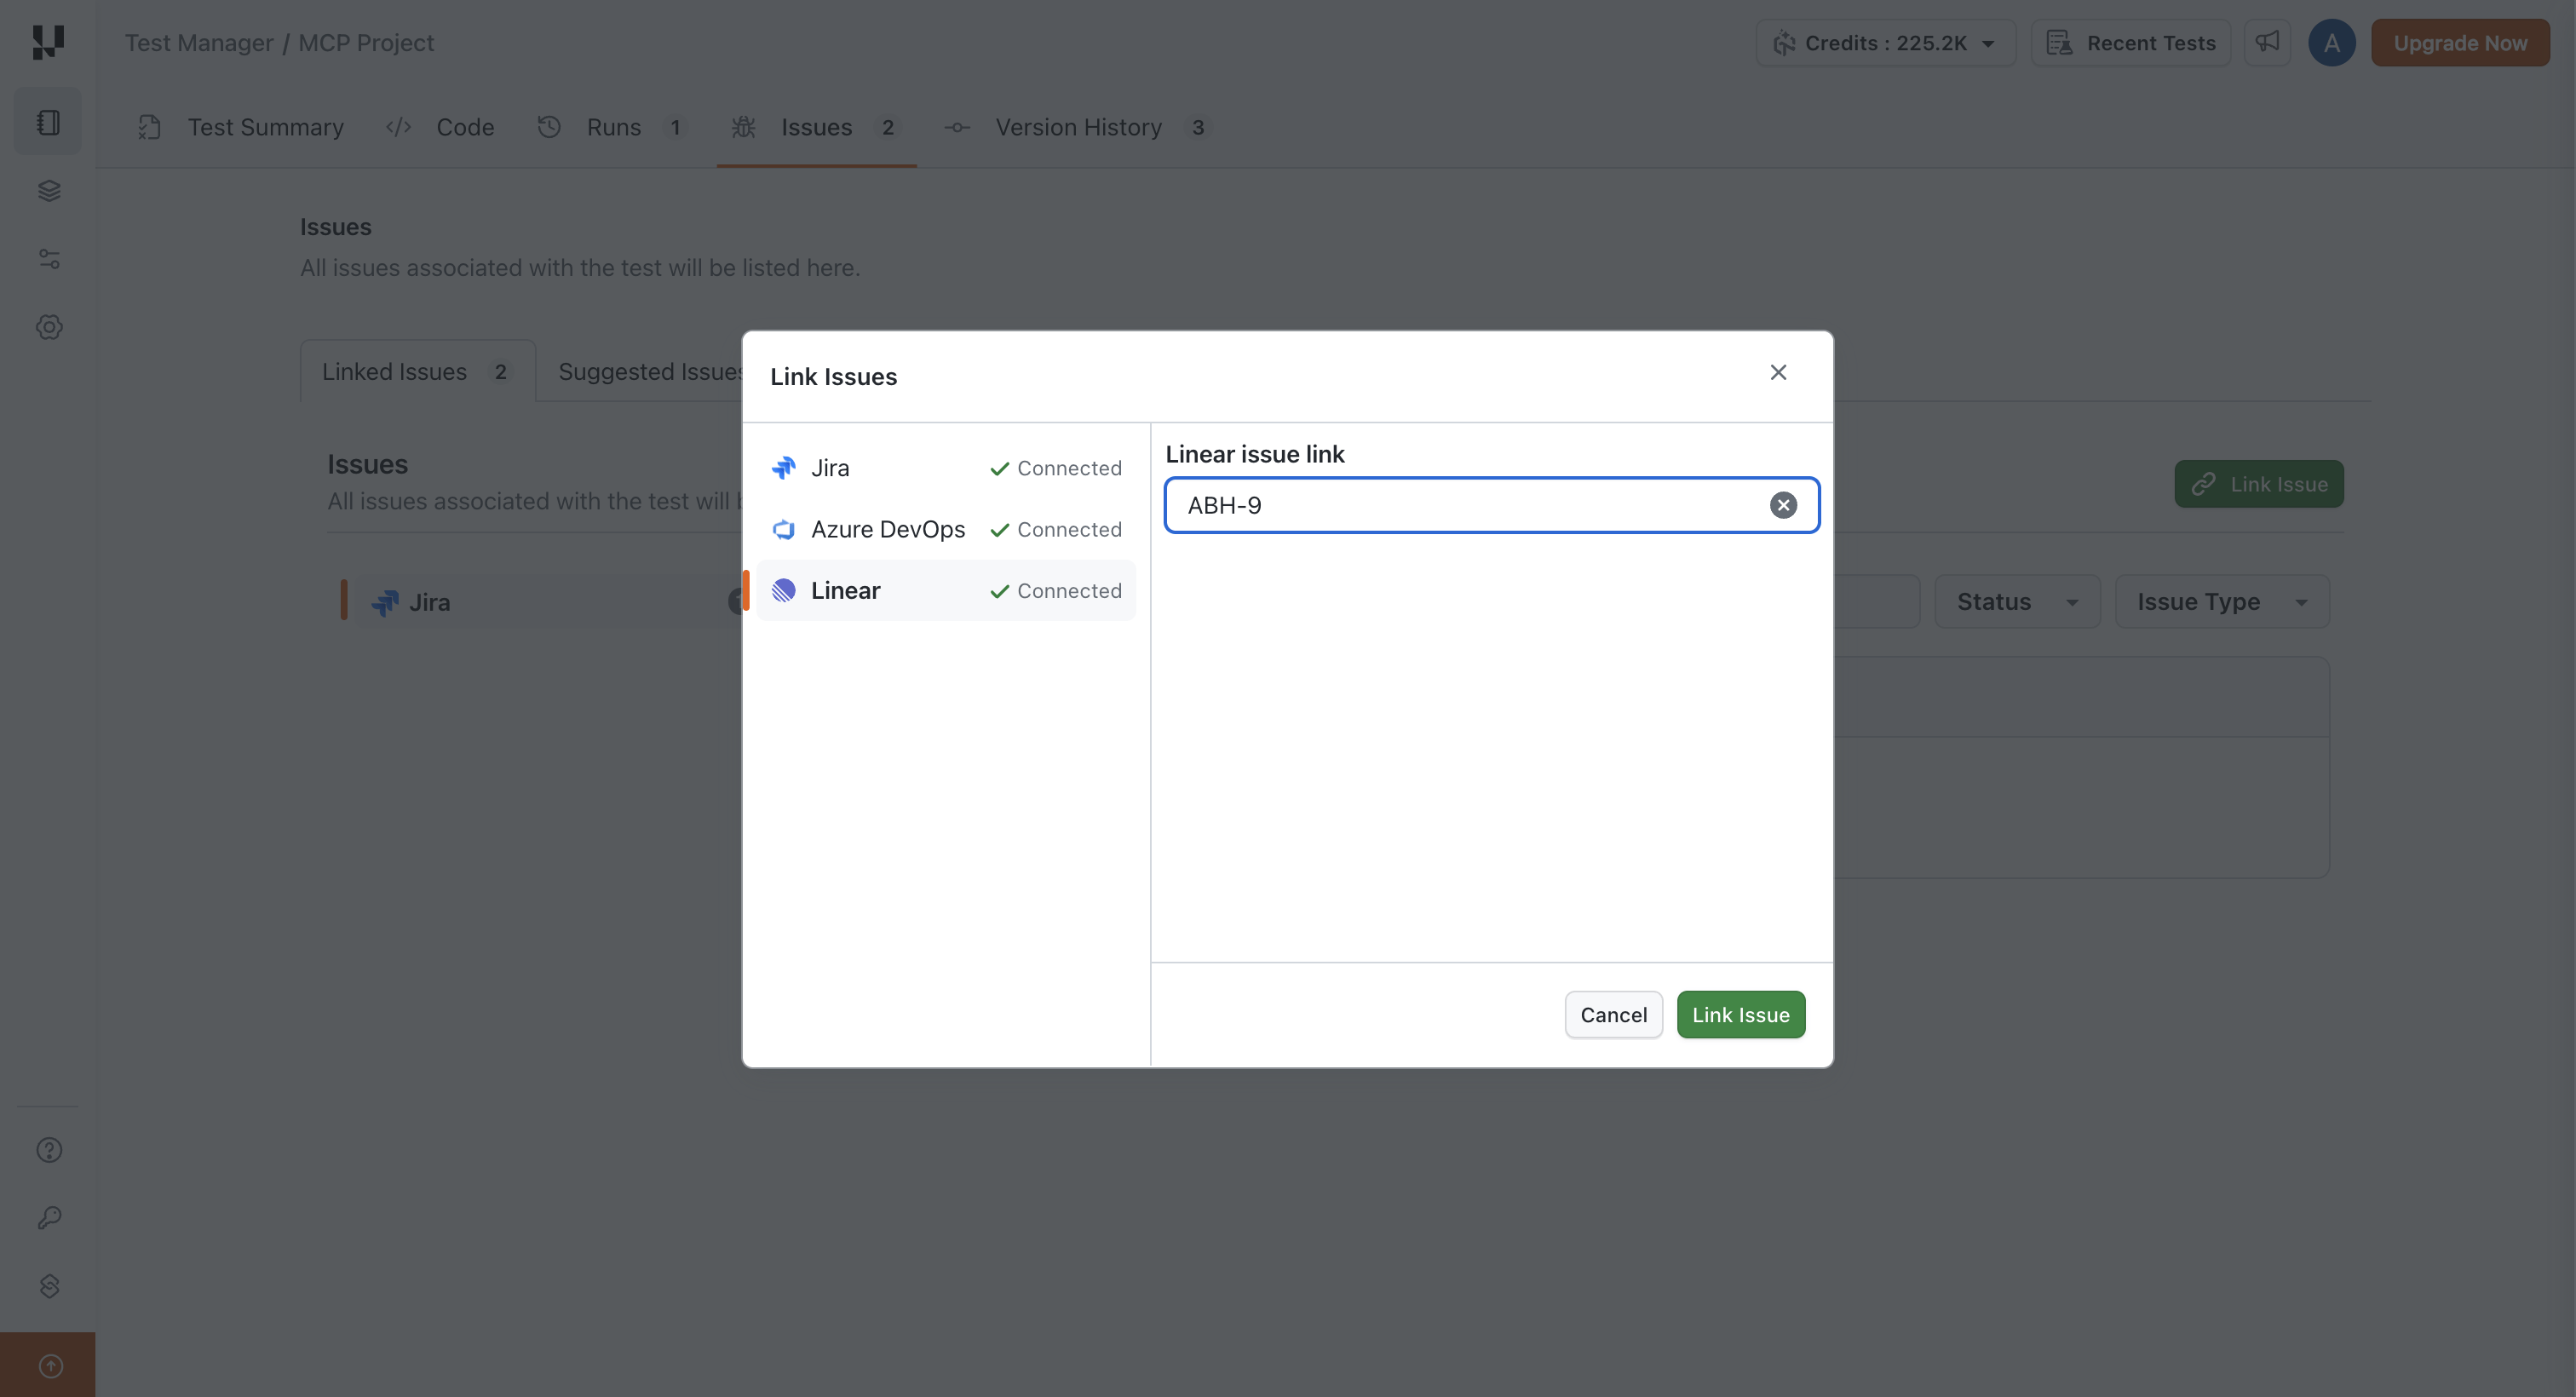This screenshot has width=2576, height=1397.
Task: Switch to the Issues tab
Action: [x=816, y=127]
